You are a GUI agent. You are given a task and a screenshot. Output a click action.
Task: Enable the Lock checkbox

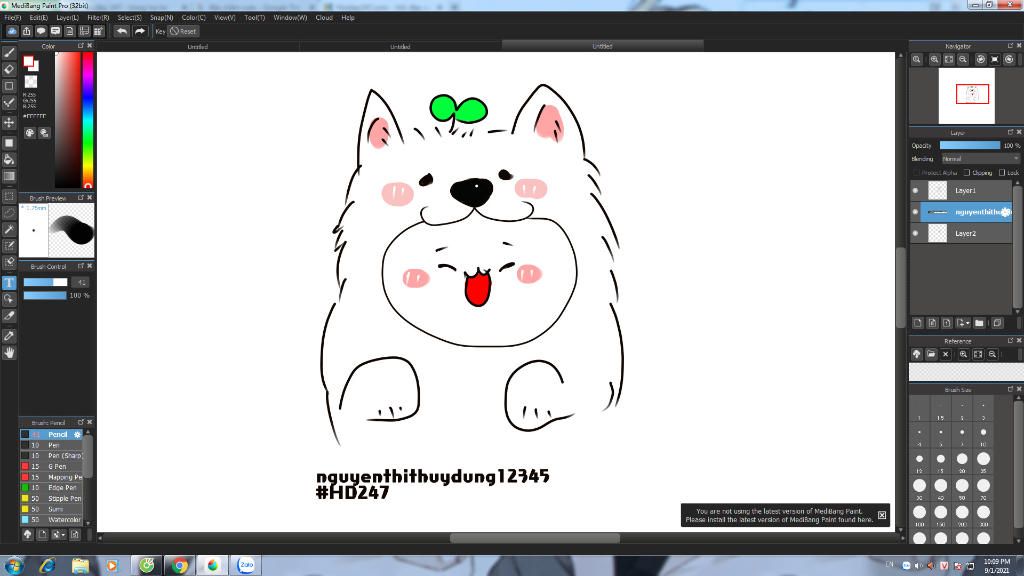tap(1002, 172)
